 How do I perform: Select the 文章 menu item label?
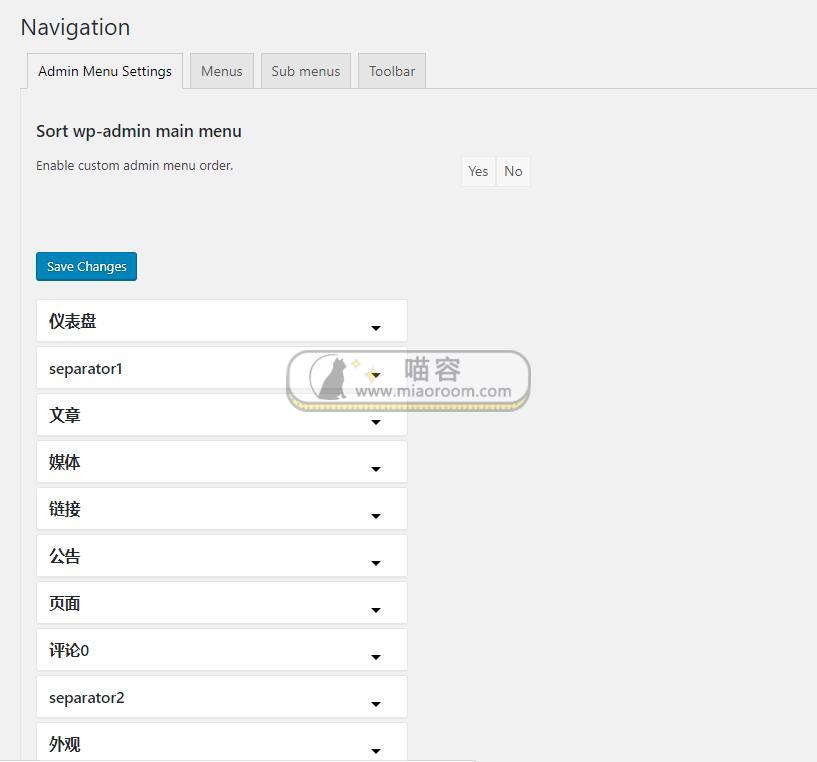65,415
